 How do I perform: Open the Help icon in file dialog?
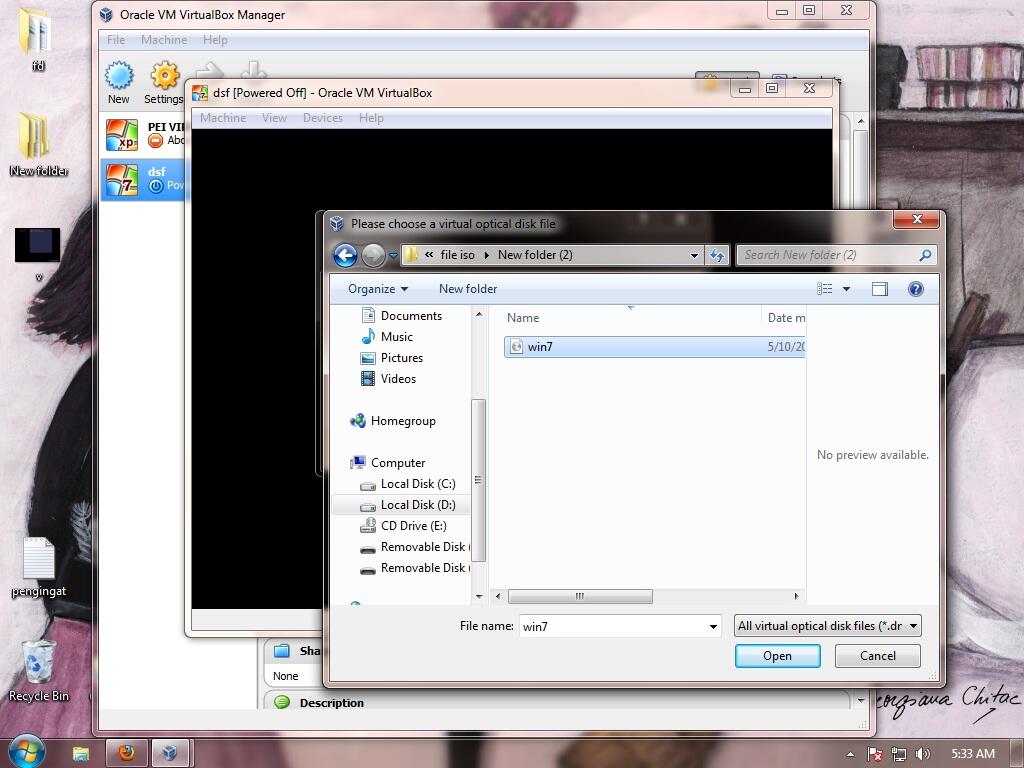(x=916, y=289)
